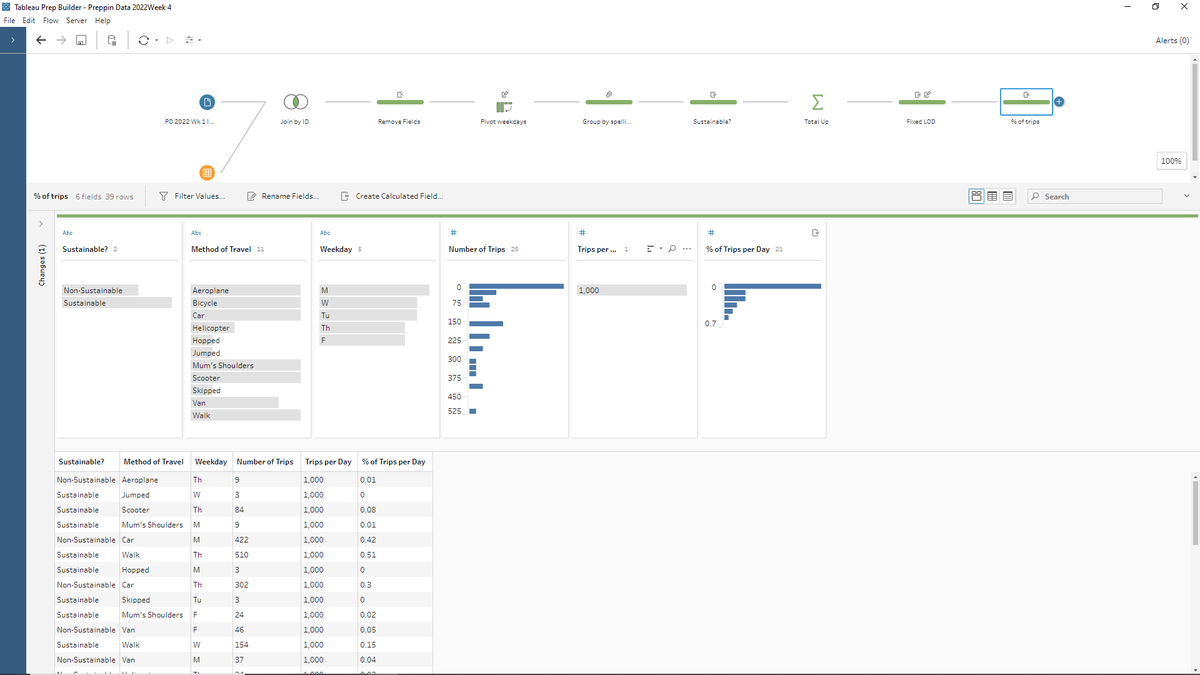Viewport: 1200px width, 675px height.
Task: Click Method of Travel grid column header
Action: pos(153,462)
